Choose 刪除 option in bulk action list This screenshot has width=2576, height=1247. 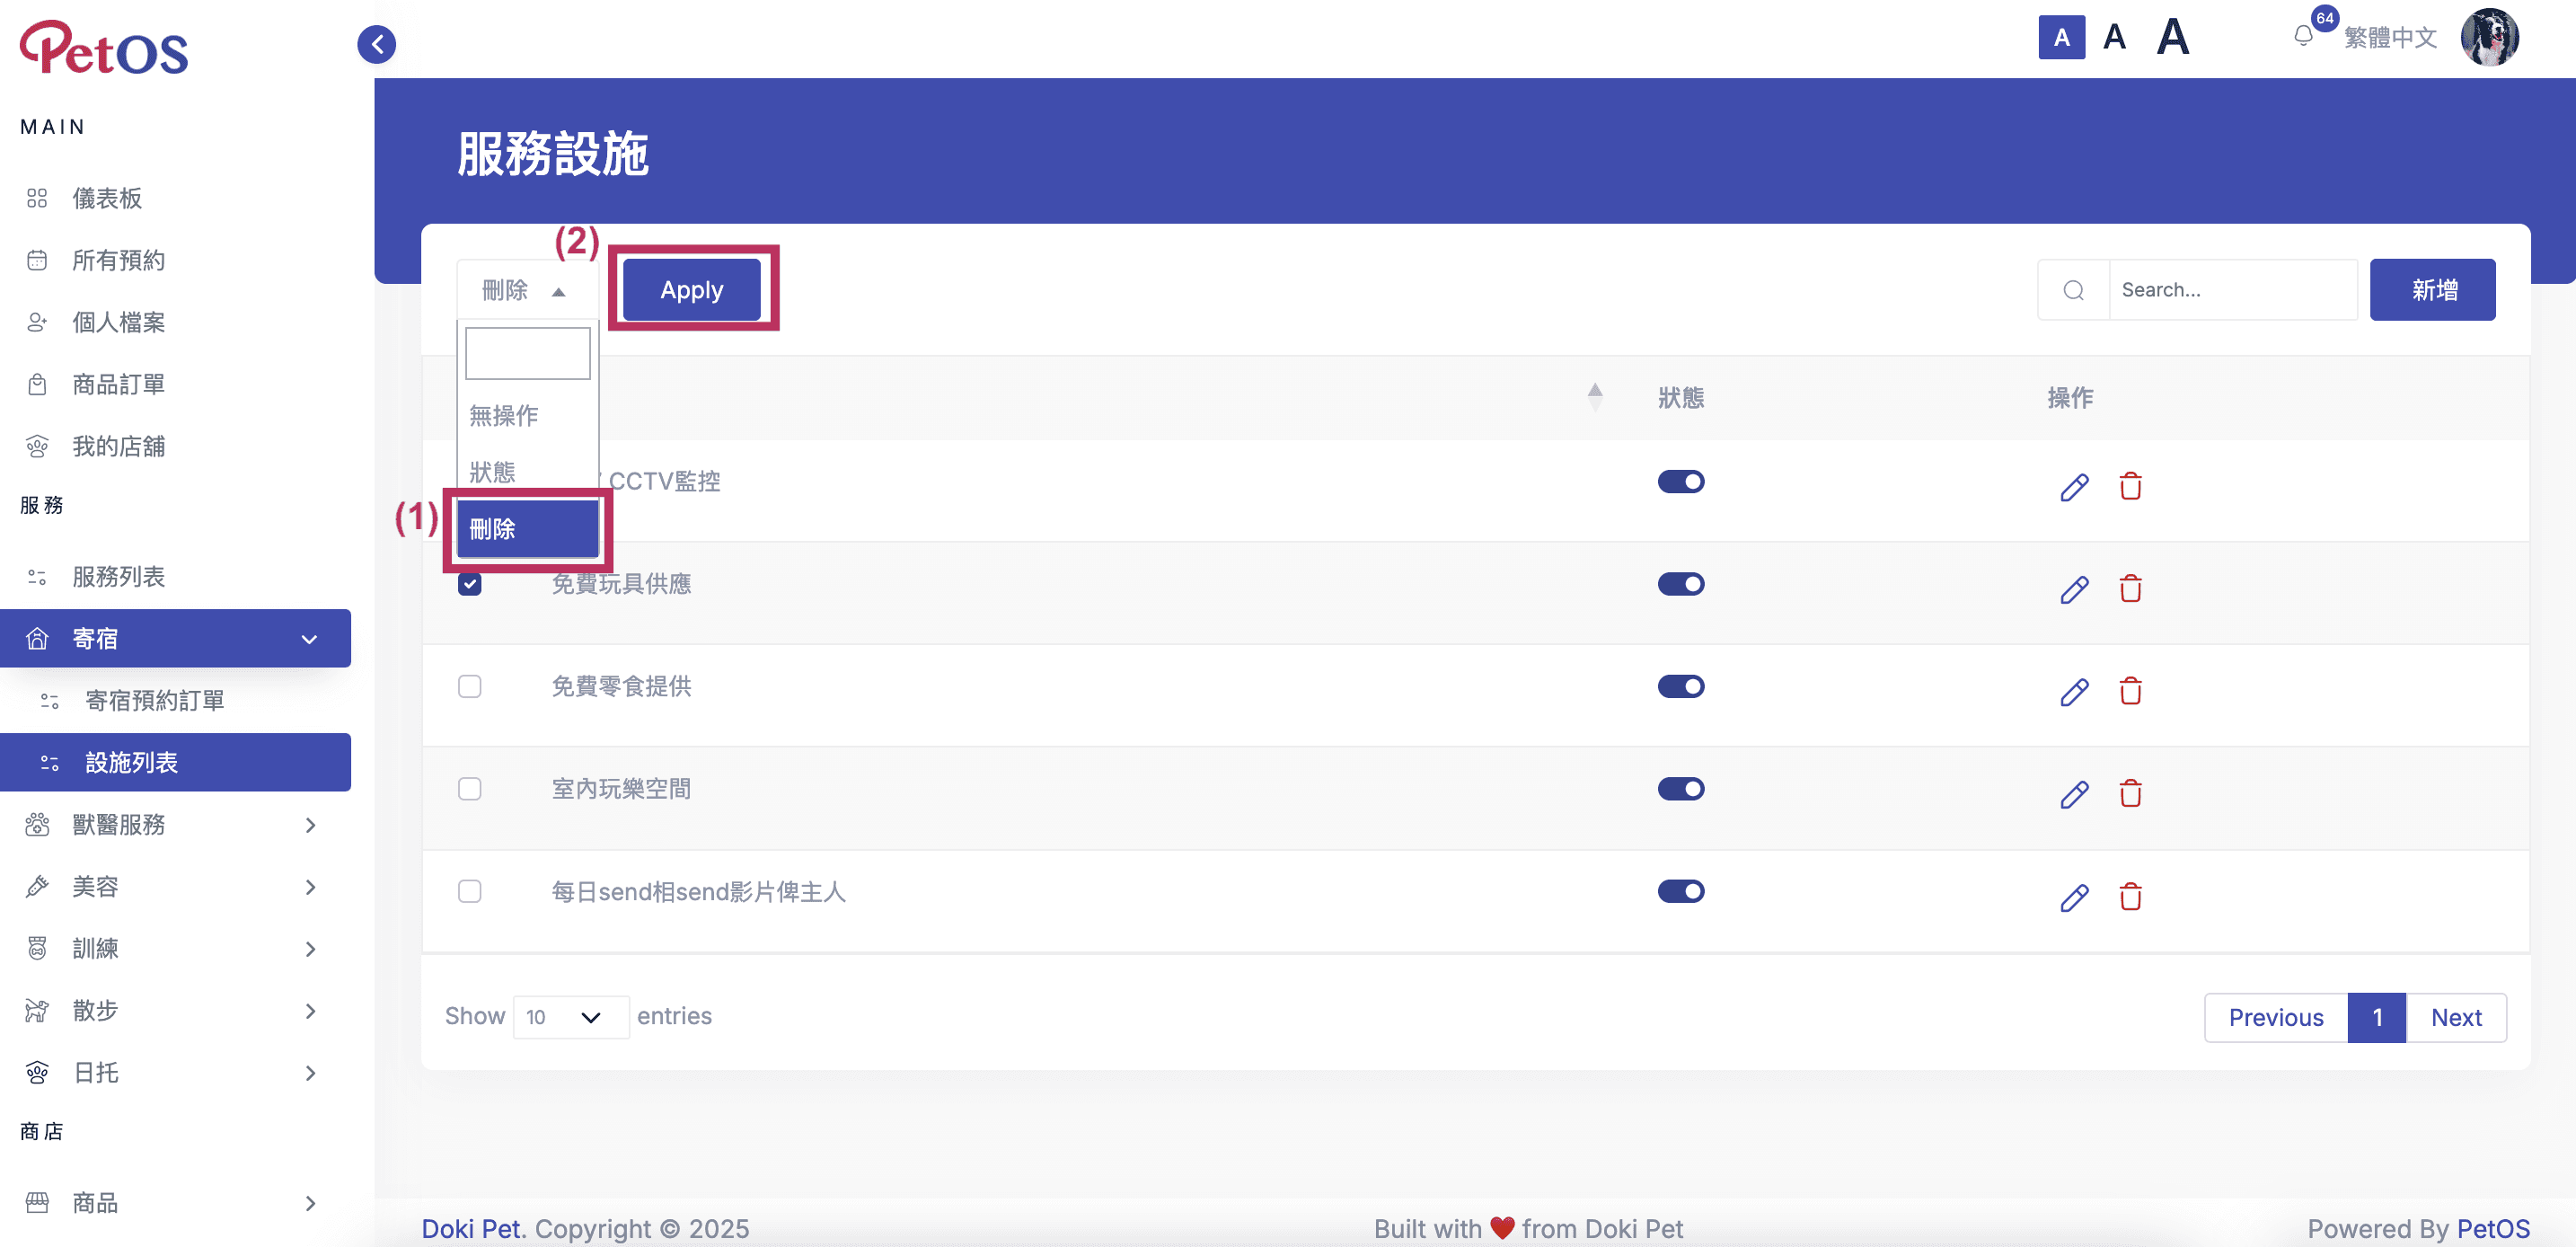coord(527,529)
